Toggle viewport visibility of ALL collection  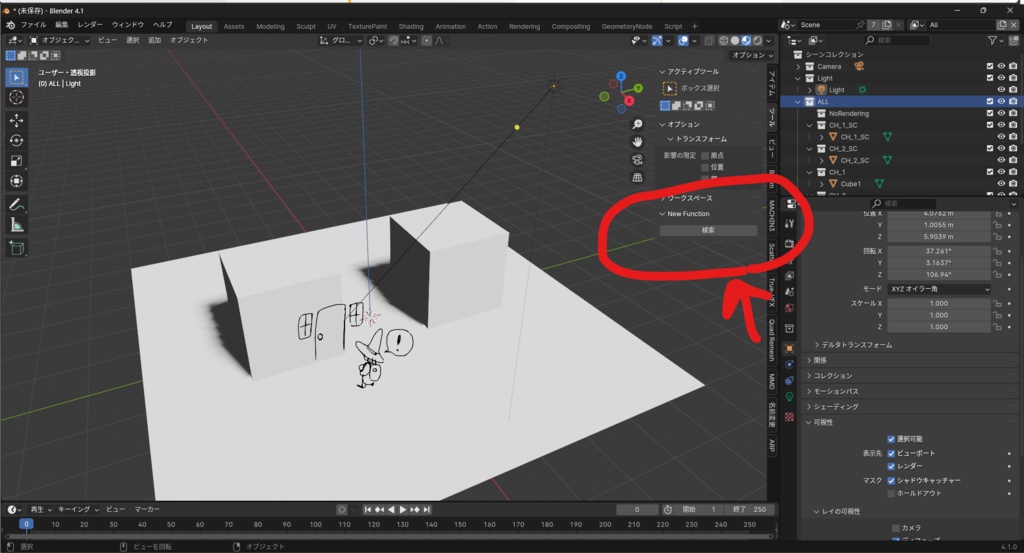[1001, 102]
